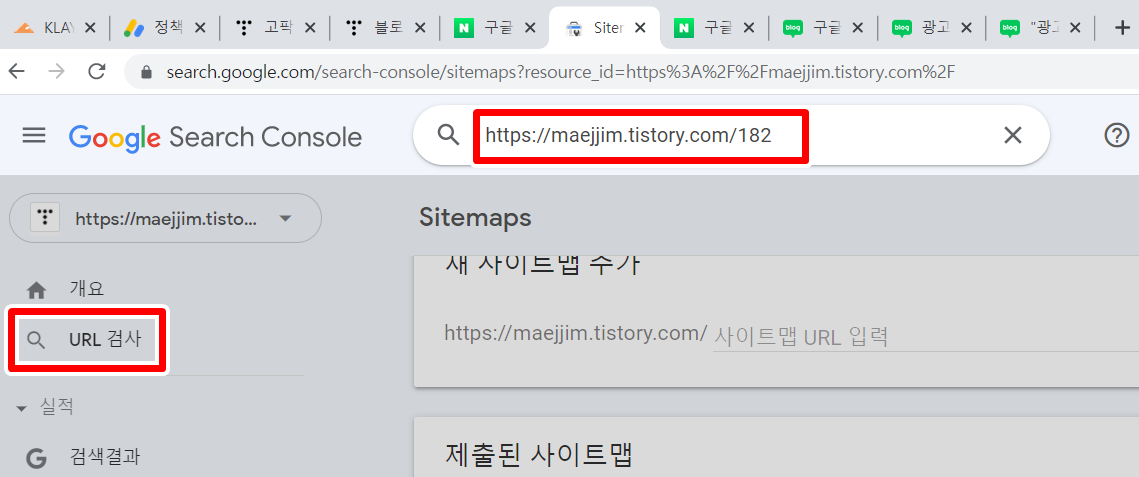Click the 제출된 사이트맵 heading
Viewport: 1139px width, 477px height.
pos(538,456)
